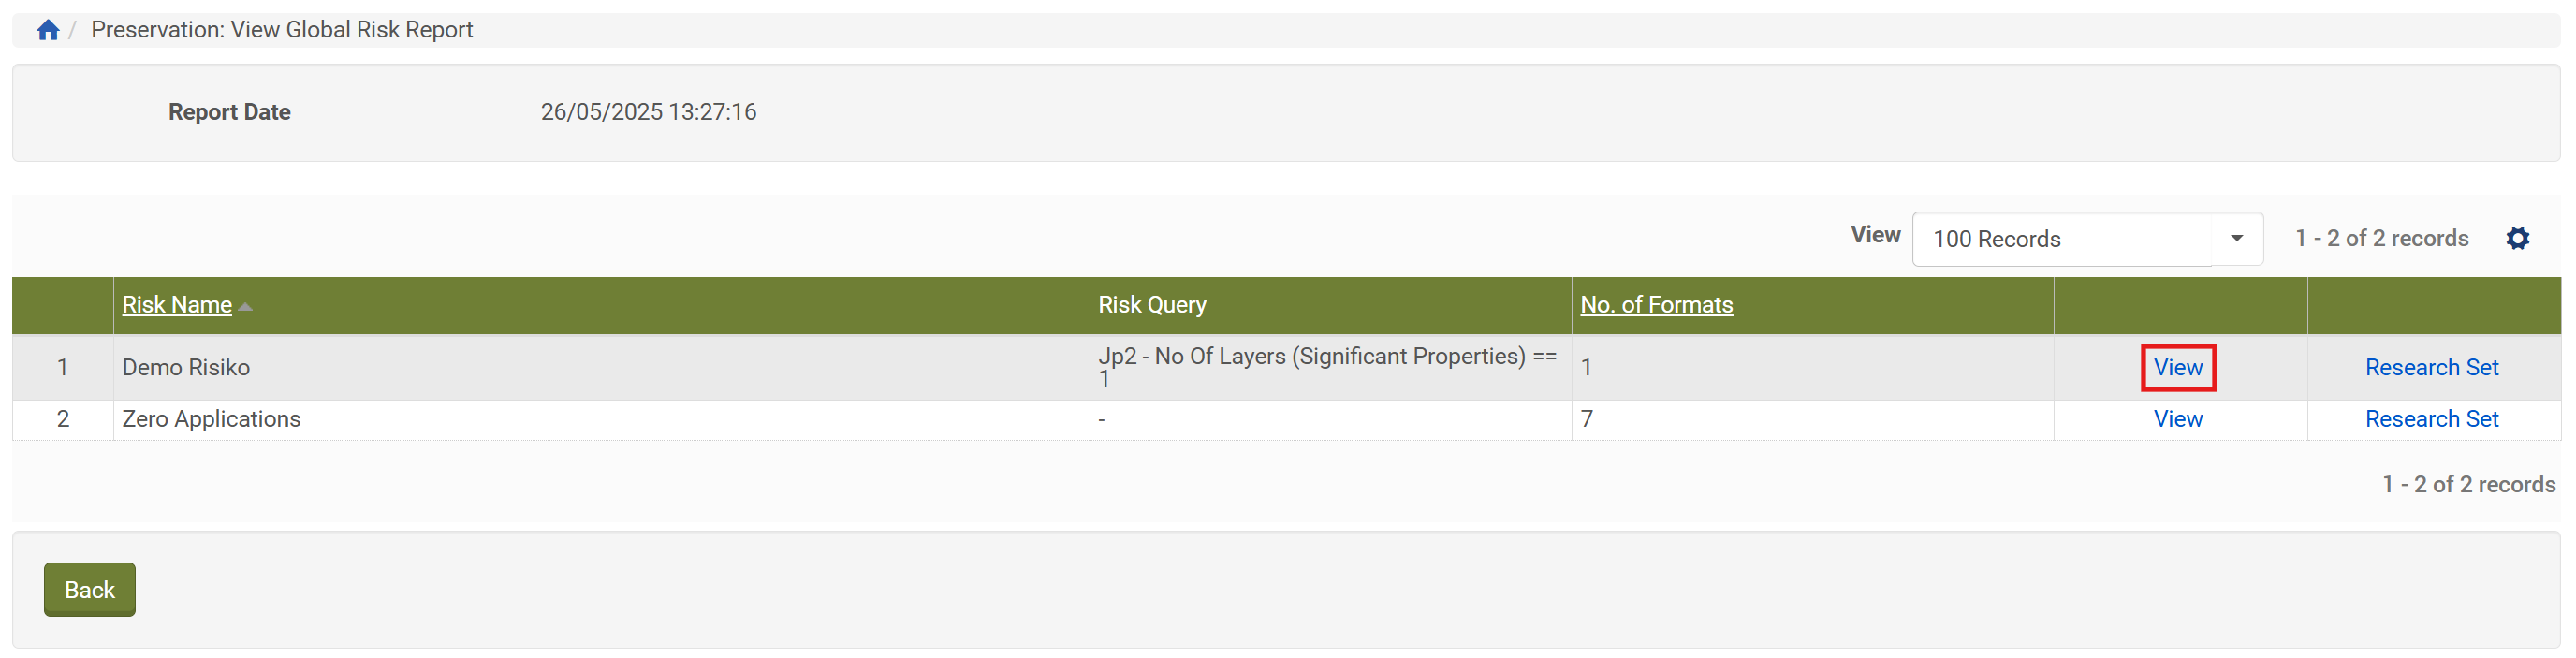Click the Risk Name sort arrow
The width and height of the screenshot is (2576, 658).
tap(246, 306)
